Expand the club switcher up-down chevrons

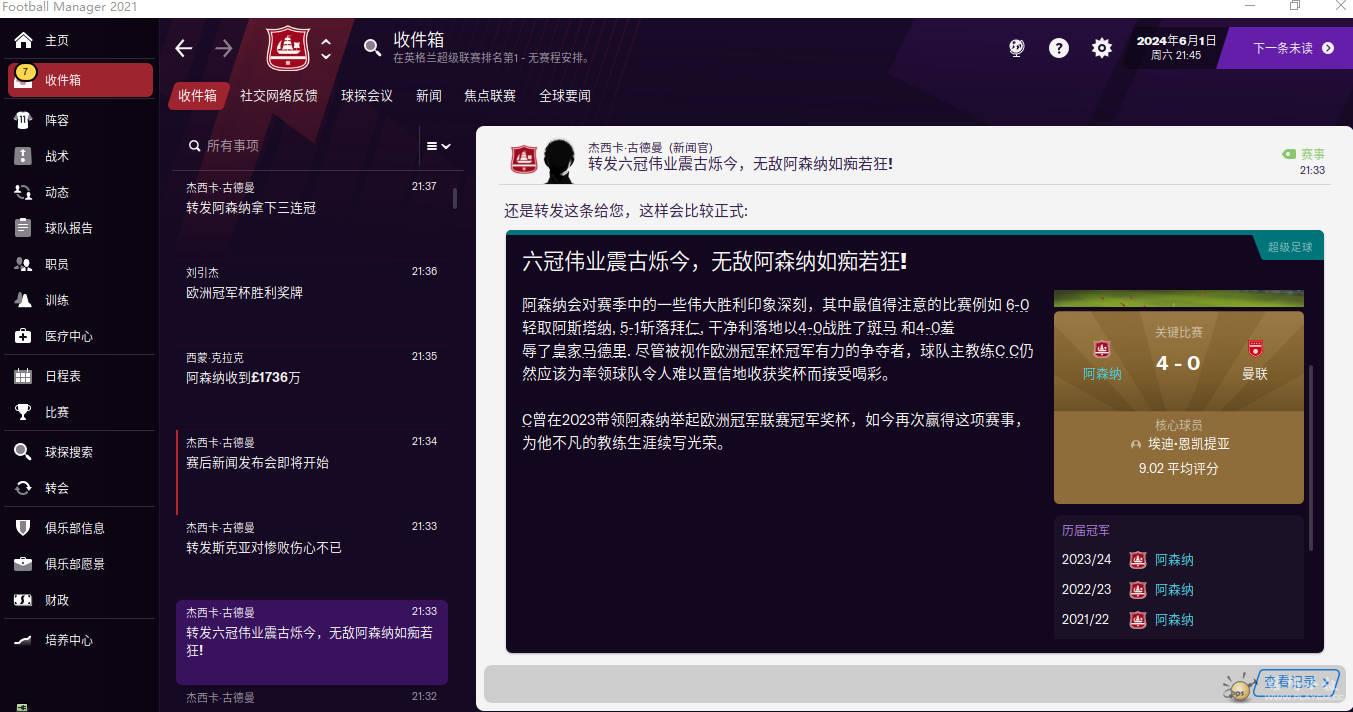[326, 48]
